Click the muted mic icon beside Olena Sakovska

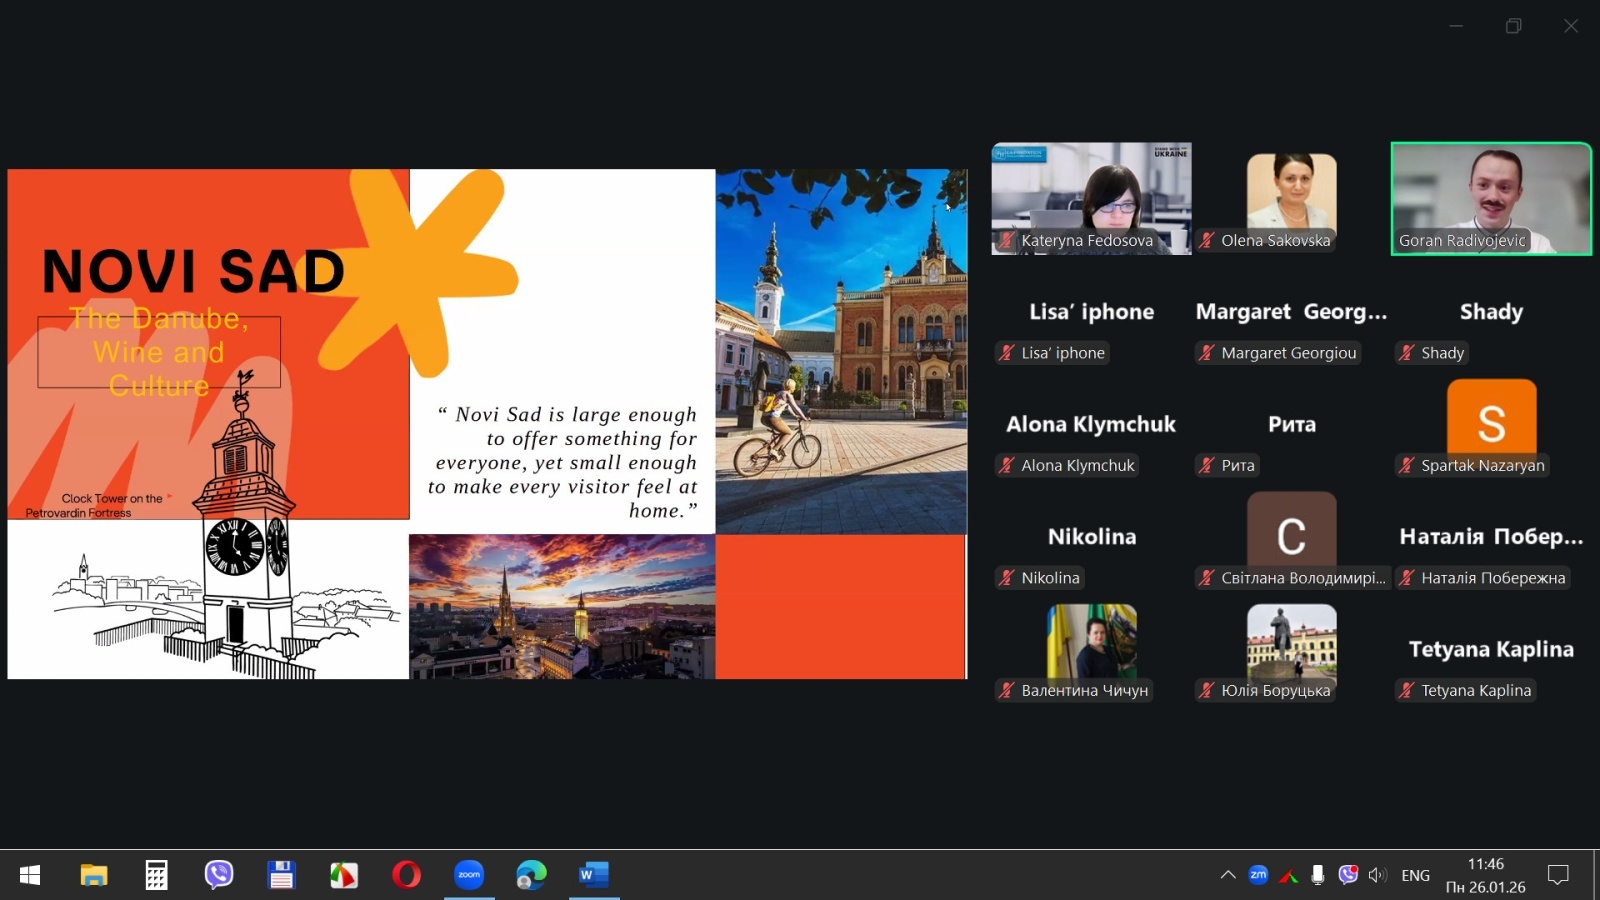click(x=1206, y=240)
